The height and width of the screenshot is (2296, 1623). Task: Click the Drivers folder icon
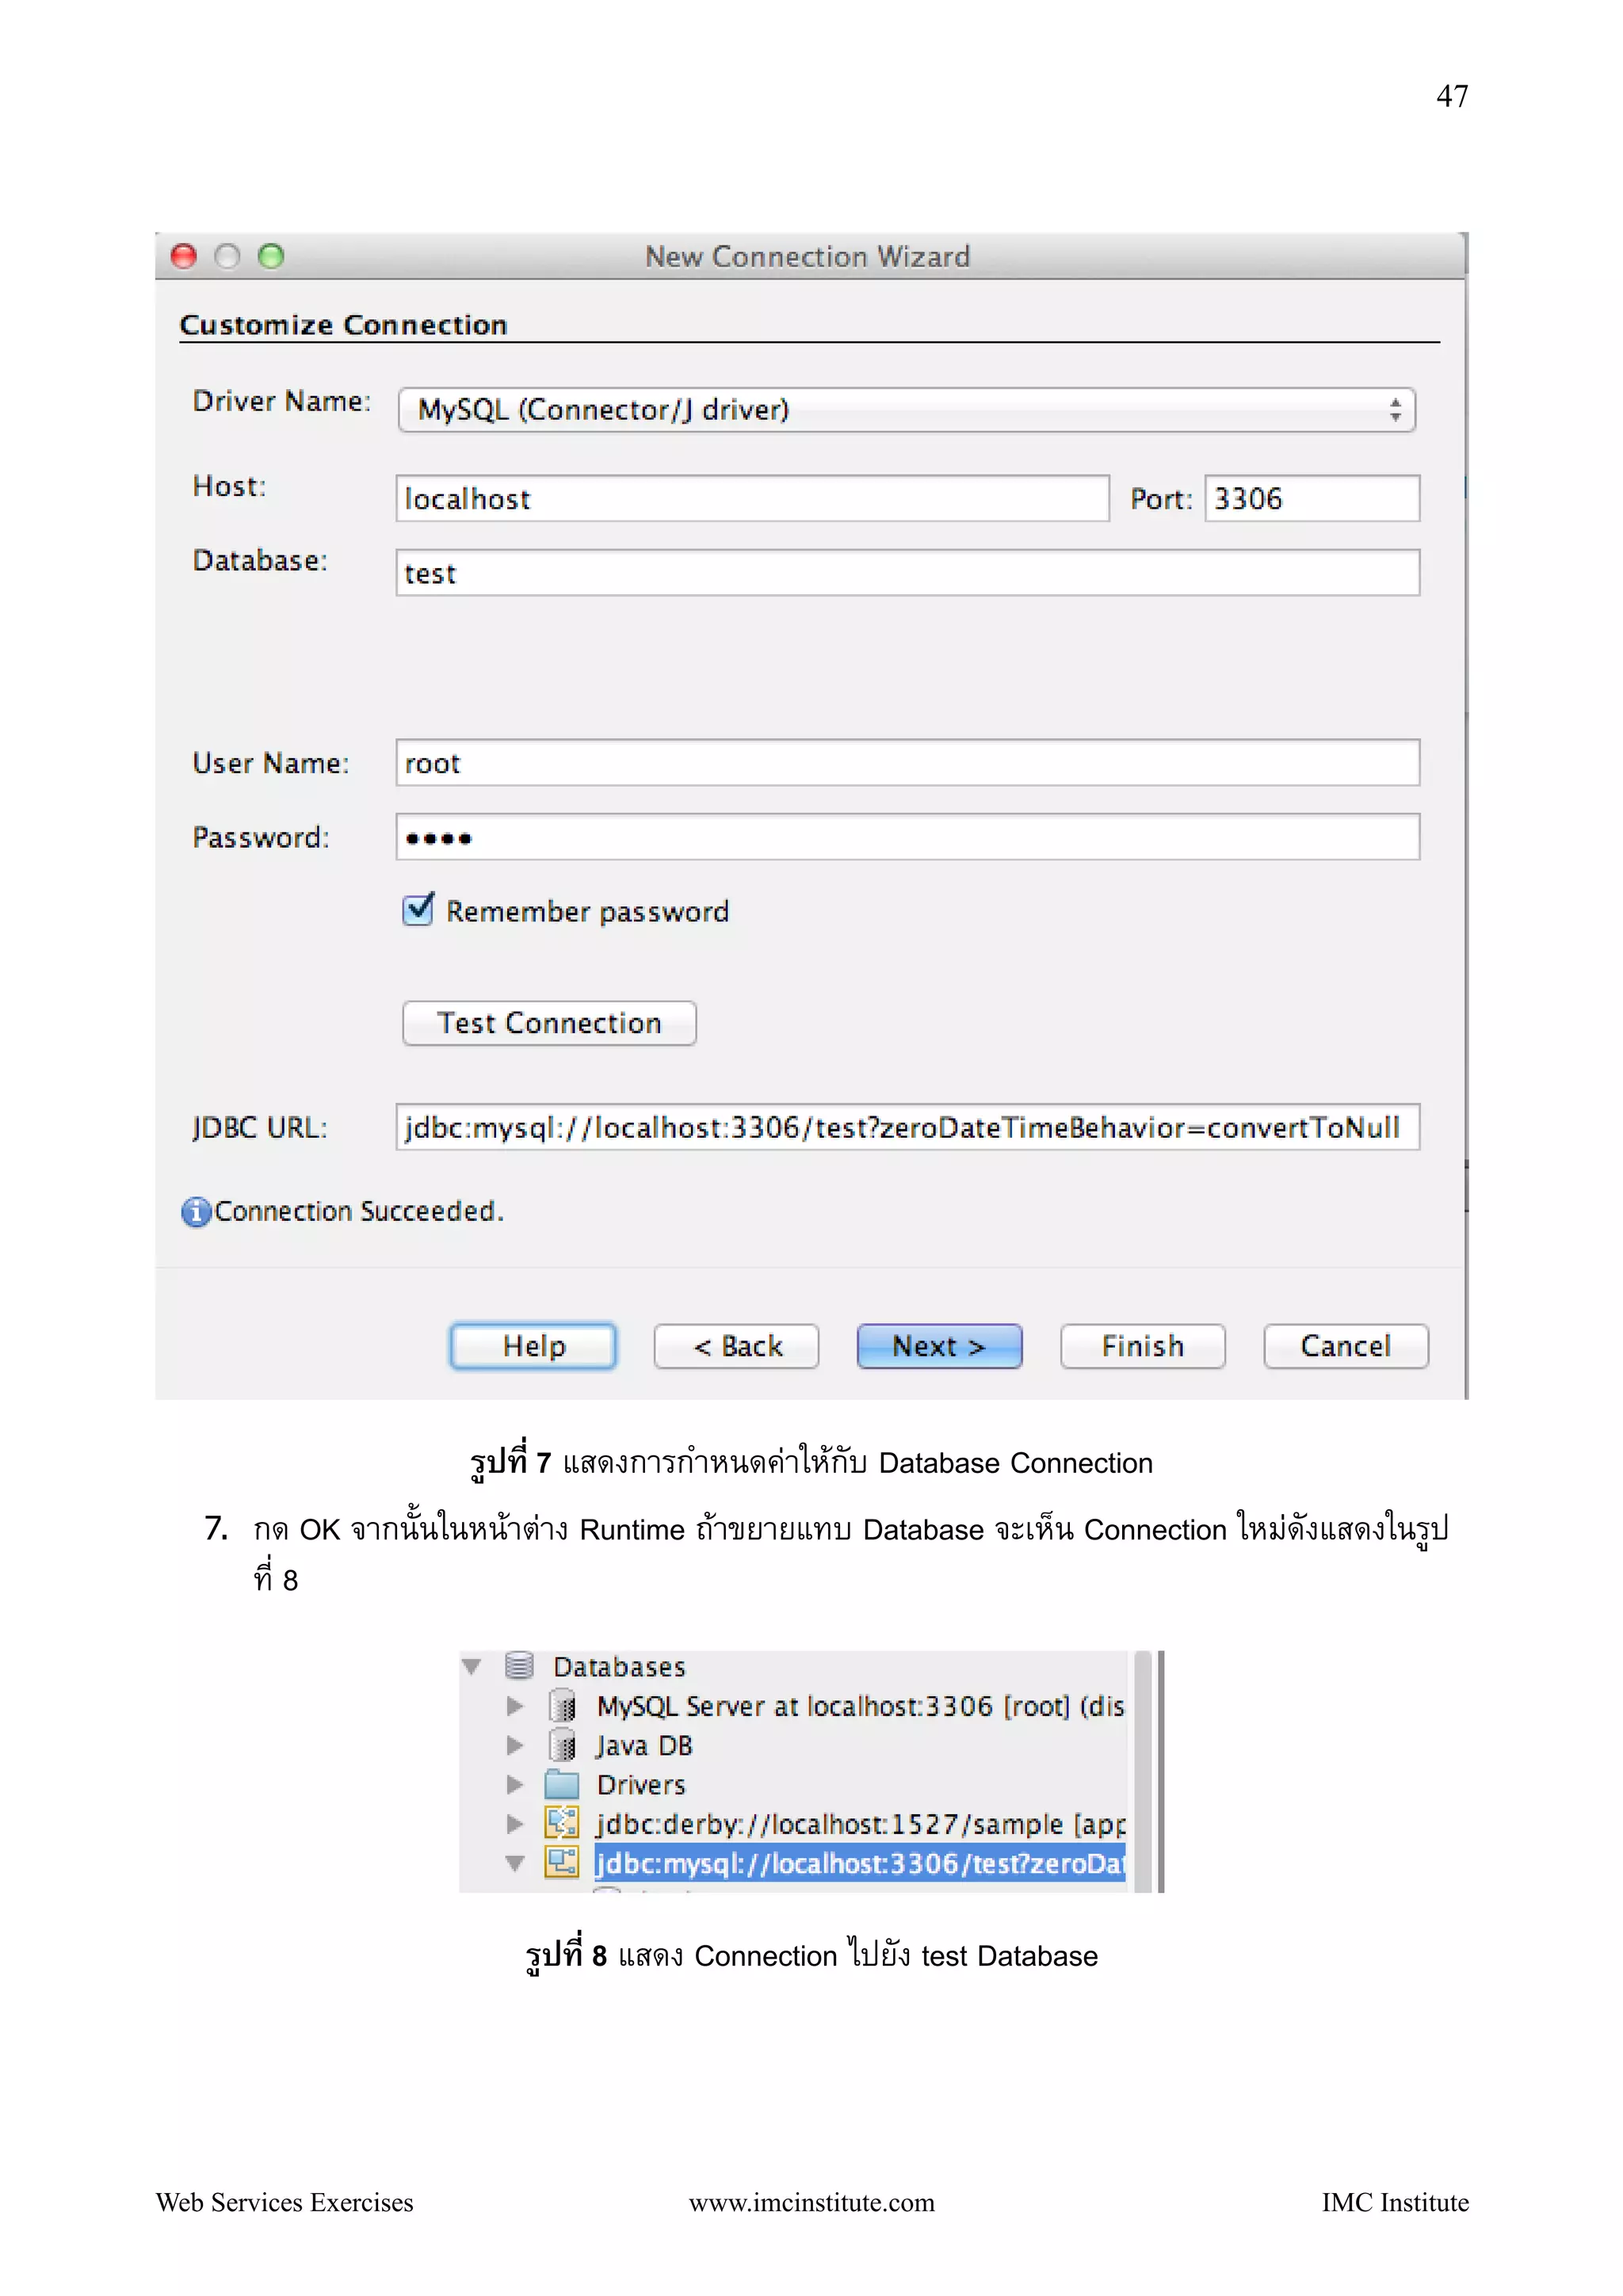pyautogui.click(x=562, y=1784)
